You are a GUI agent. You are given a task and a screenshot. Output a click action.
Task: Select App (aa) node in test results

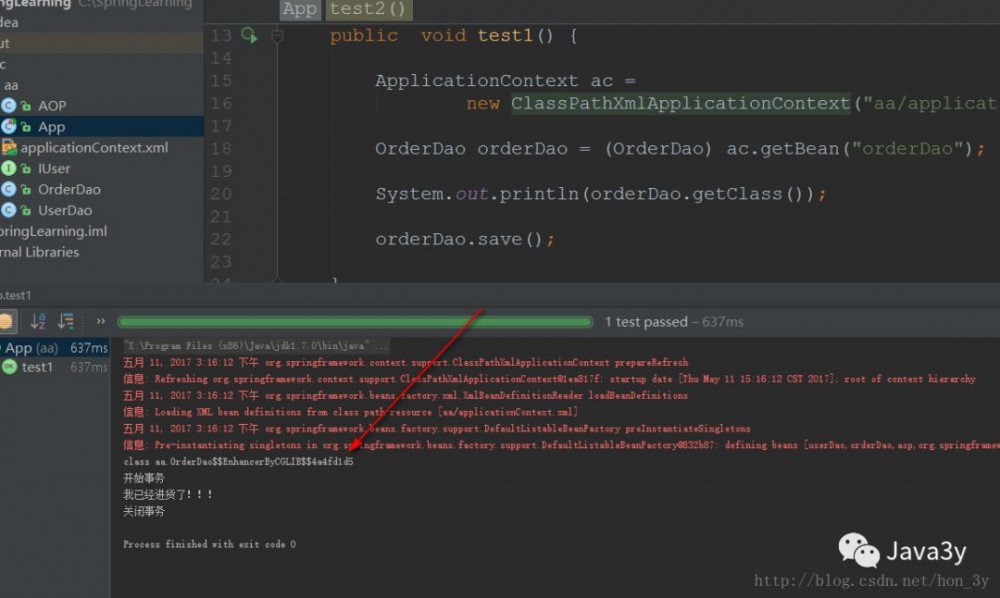(x=32, y=348)
